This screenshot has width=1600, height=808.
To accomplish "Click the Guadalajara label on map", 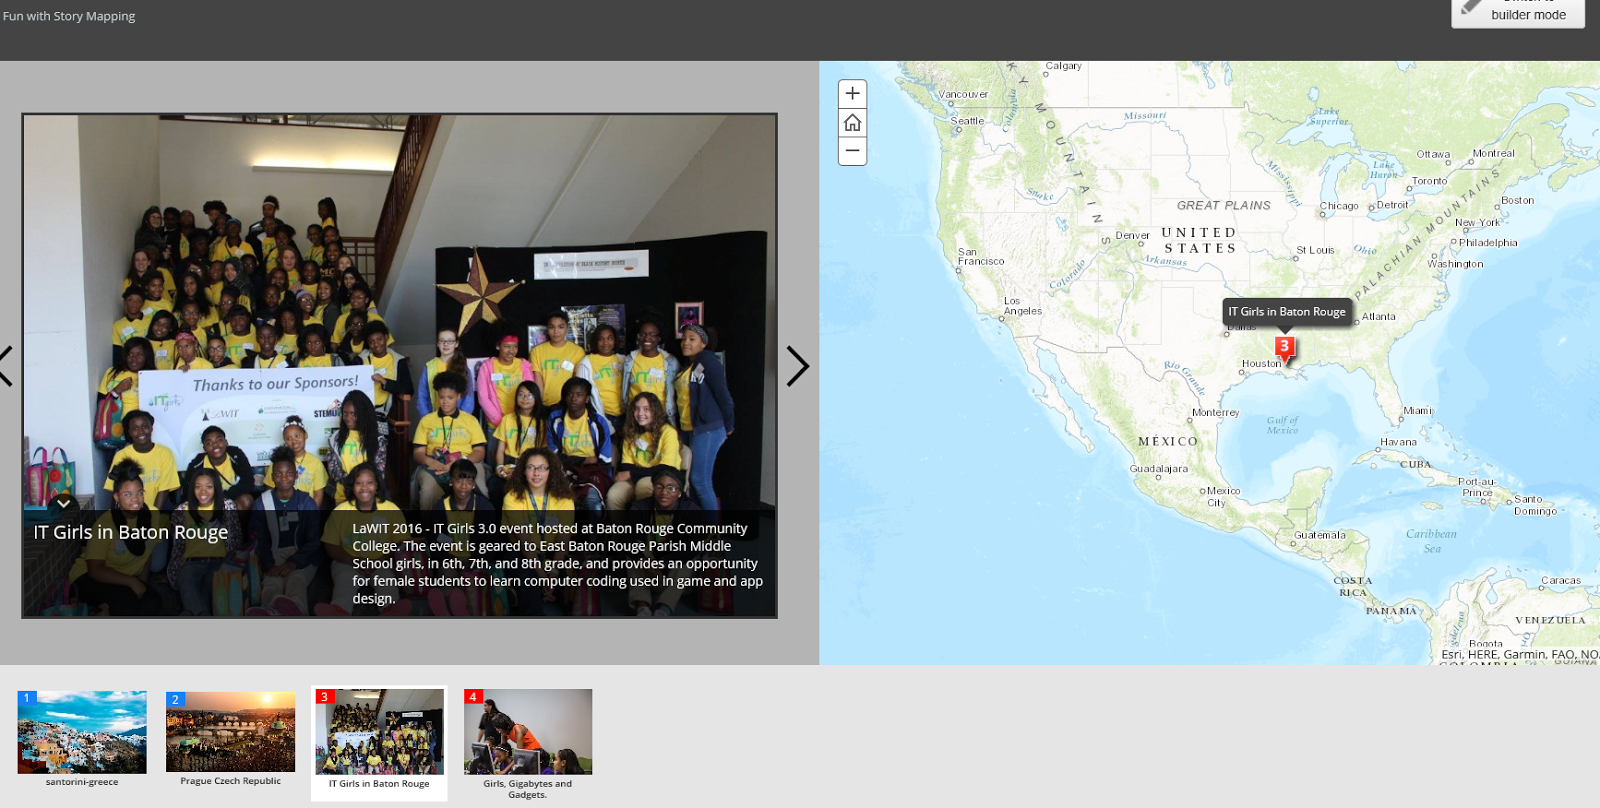I will (1159, 469).
